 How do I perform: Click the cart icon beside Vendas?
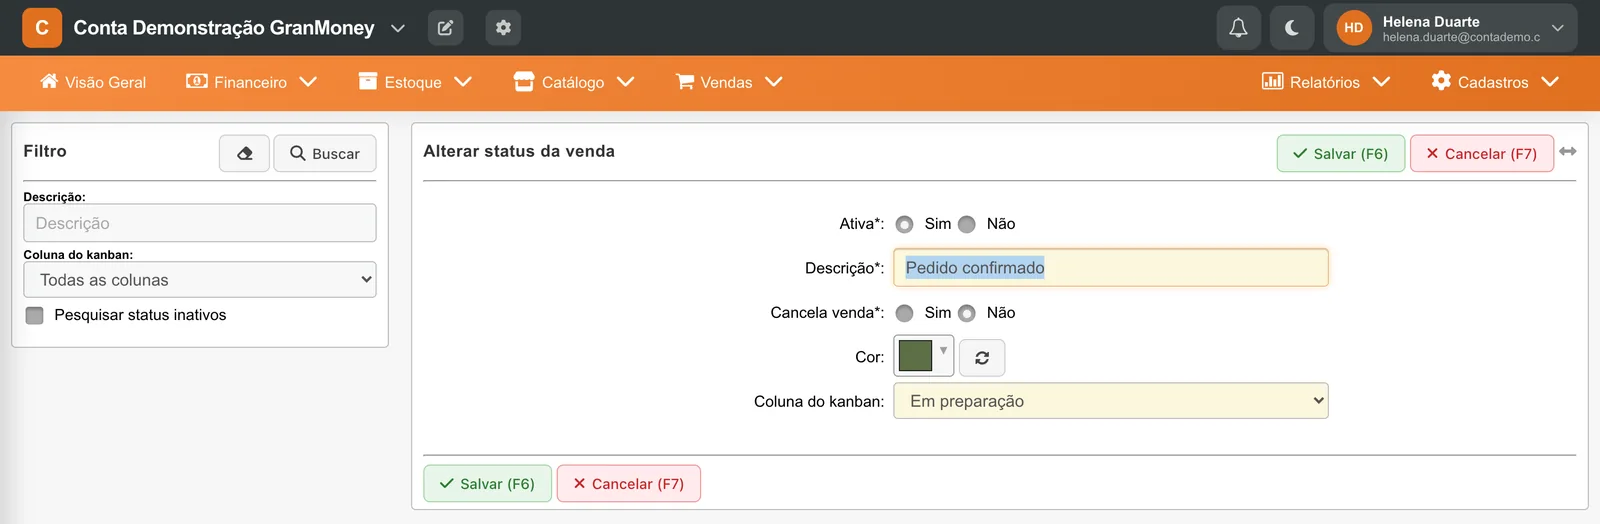coord(685,81)
